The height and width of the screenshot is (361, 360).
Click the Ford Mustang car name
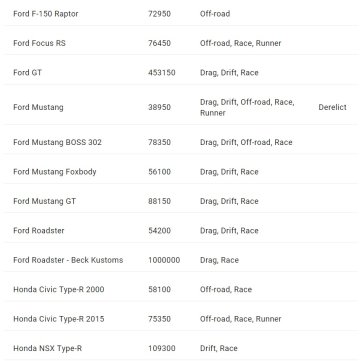coord(38,107)
